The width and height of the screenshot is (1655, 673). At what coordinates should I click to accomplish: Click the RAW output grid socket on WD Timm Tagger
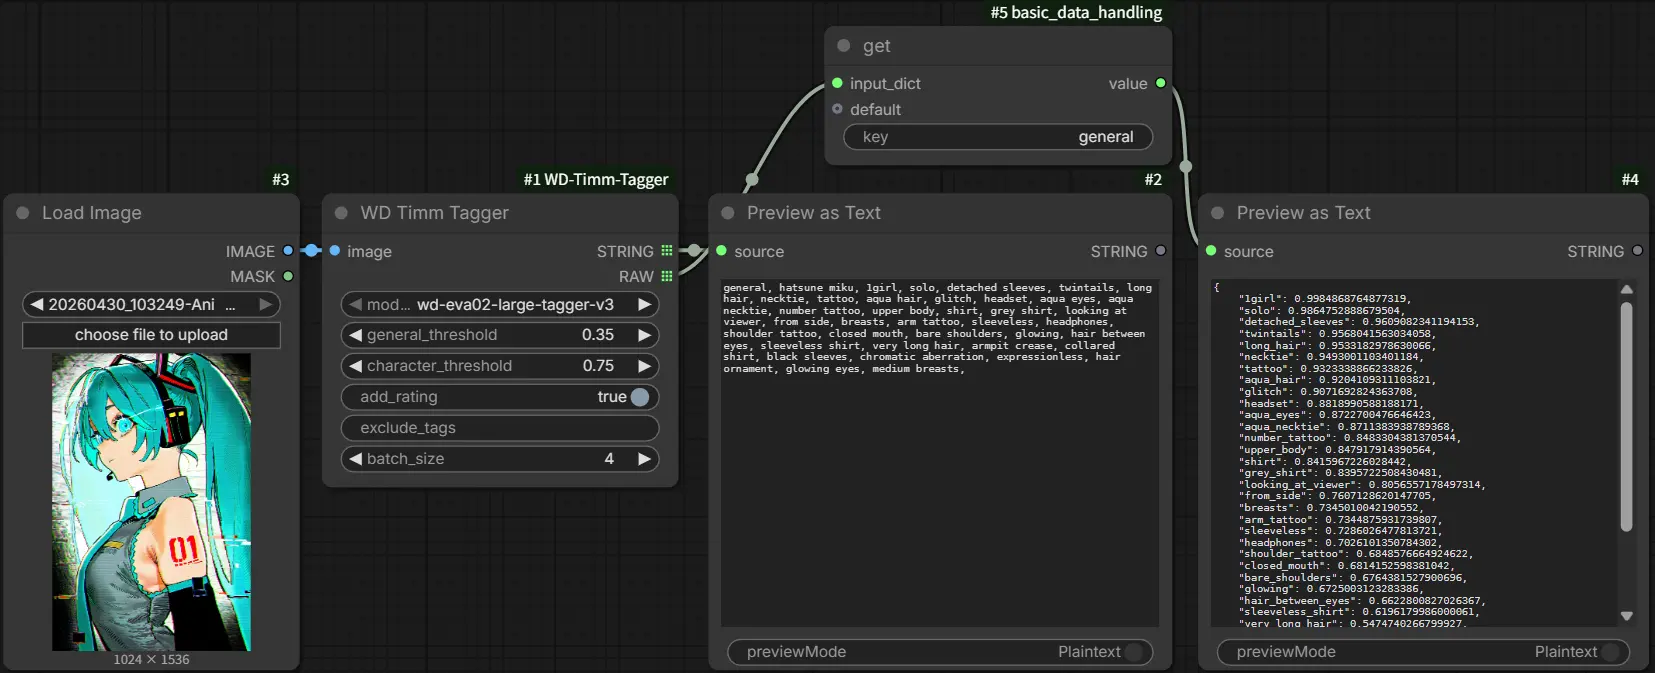(667, 276)
